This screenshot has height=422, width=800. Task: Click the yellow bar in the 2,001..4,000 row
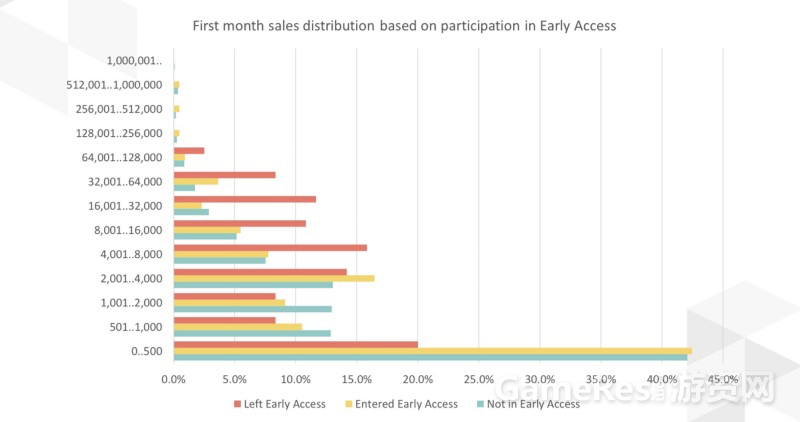274,279
